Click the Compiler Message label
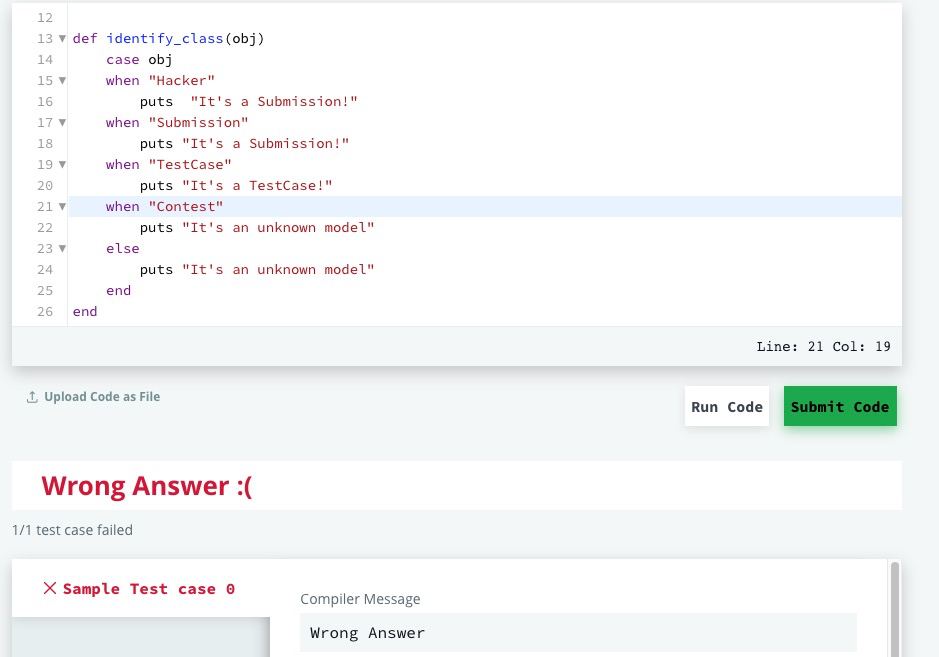The height and width of the screenshot is (657, 939). tap(360, 599)
